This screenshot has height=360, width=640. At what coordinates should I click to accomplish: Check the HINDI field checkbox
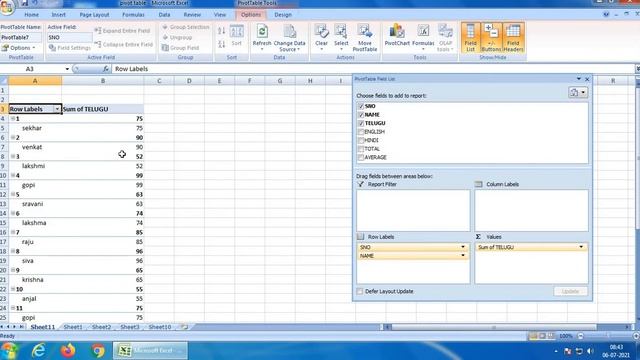click(361, 140)
